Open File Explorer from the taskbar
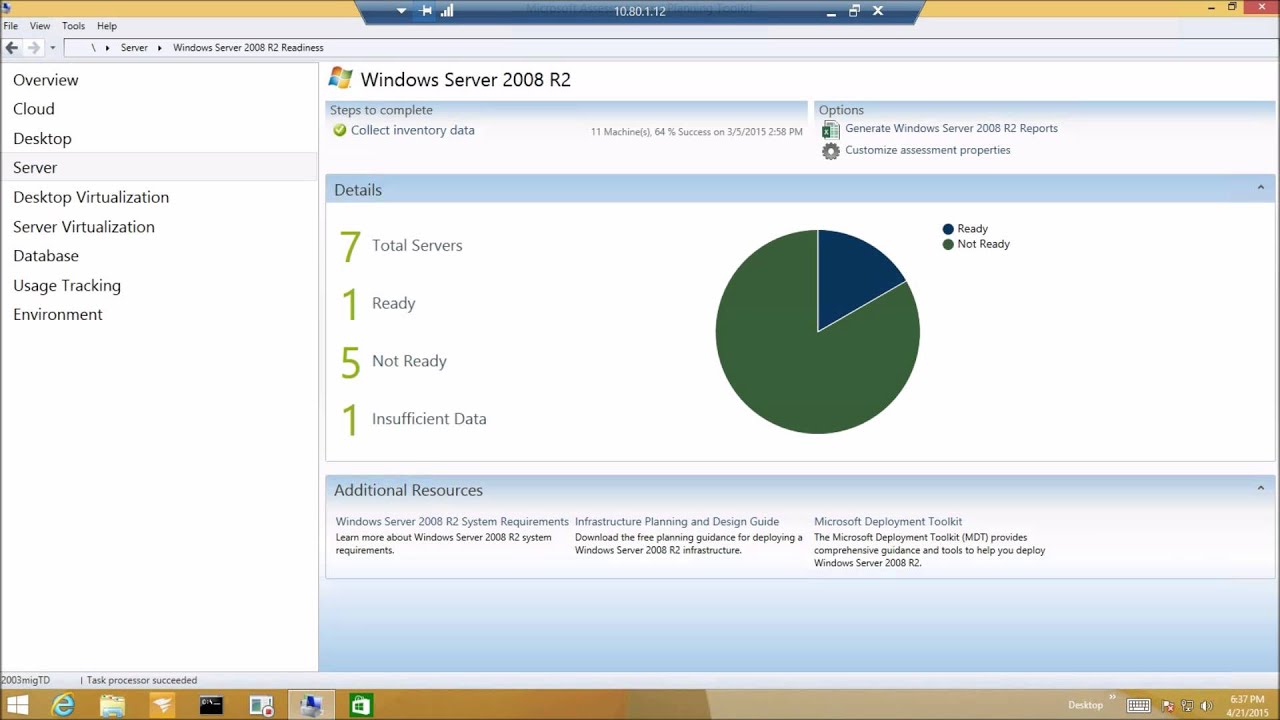 112,706
